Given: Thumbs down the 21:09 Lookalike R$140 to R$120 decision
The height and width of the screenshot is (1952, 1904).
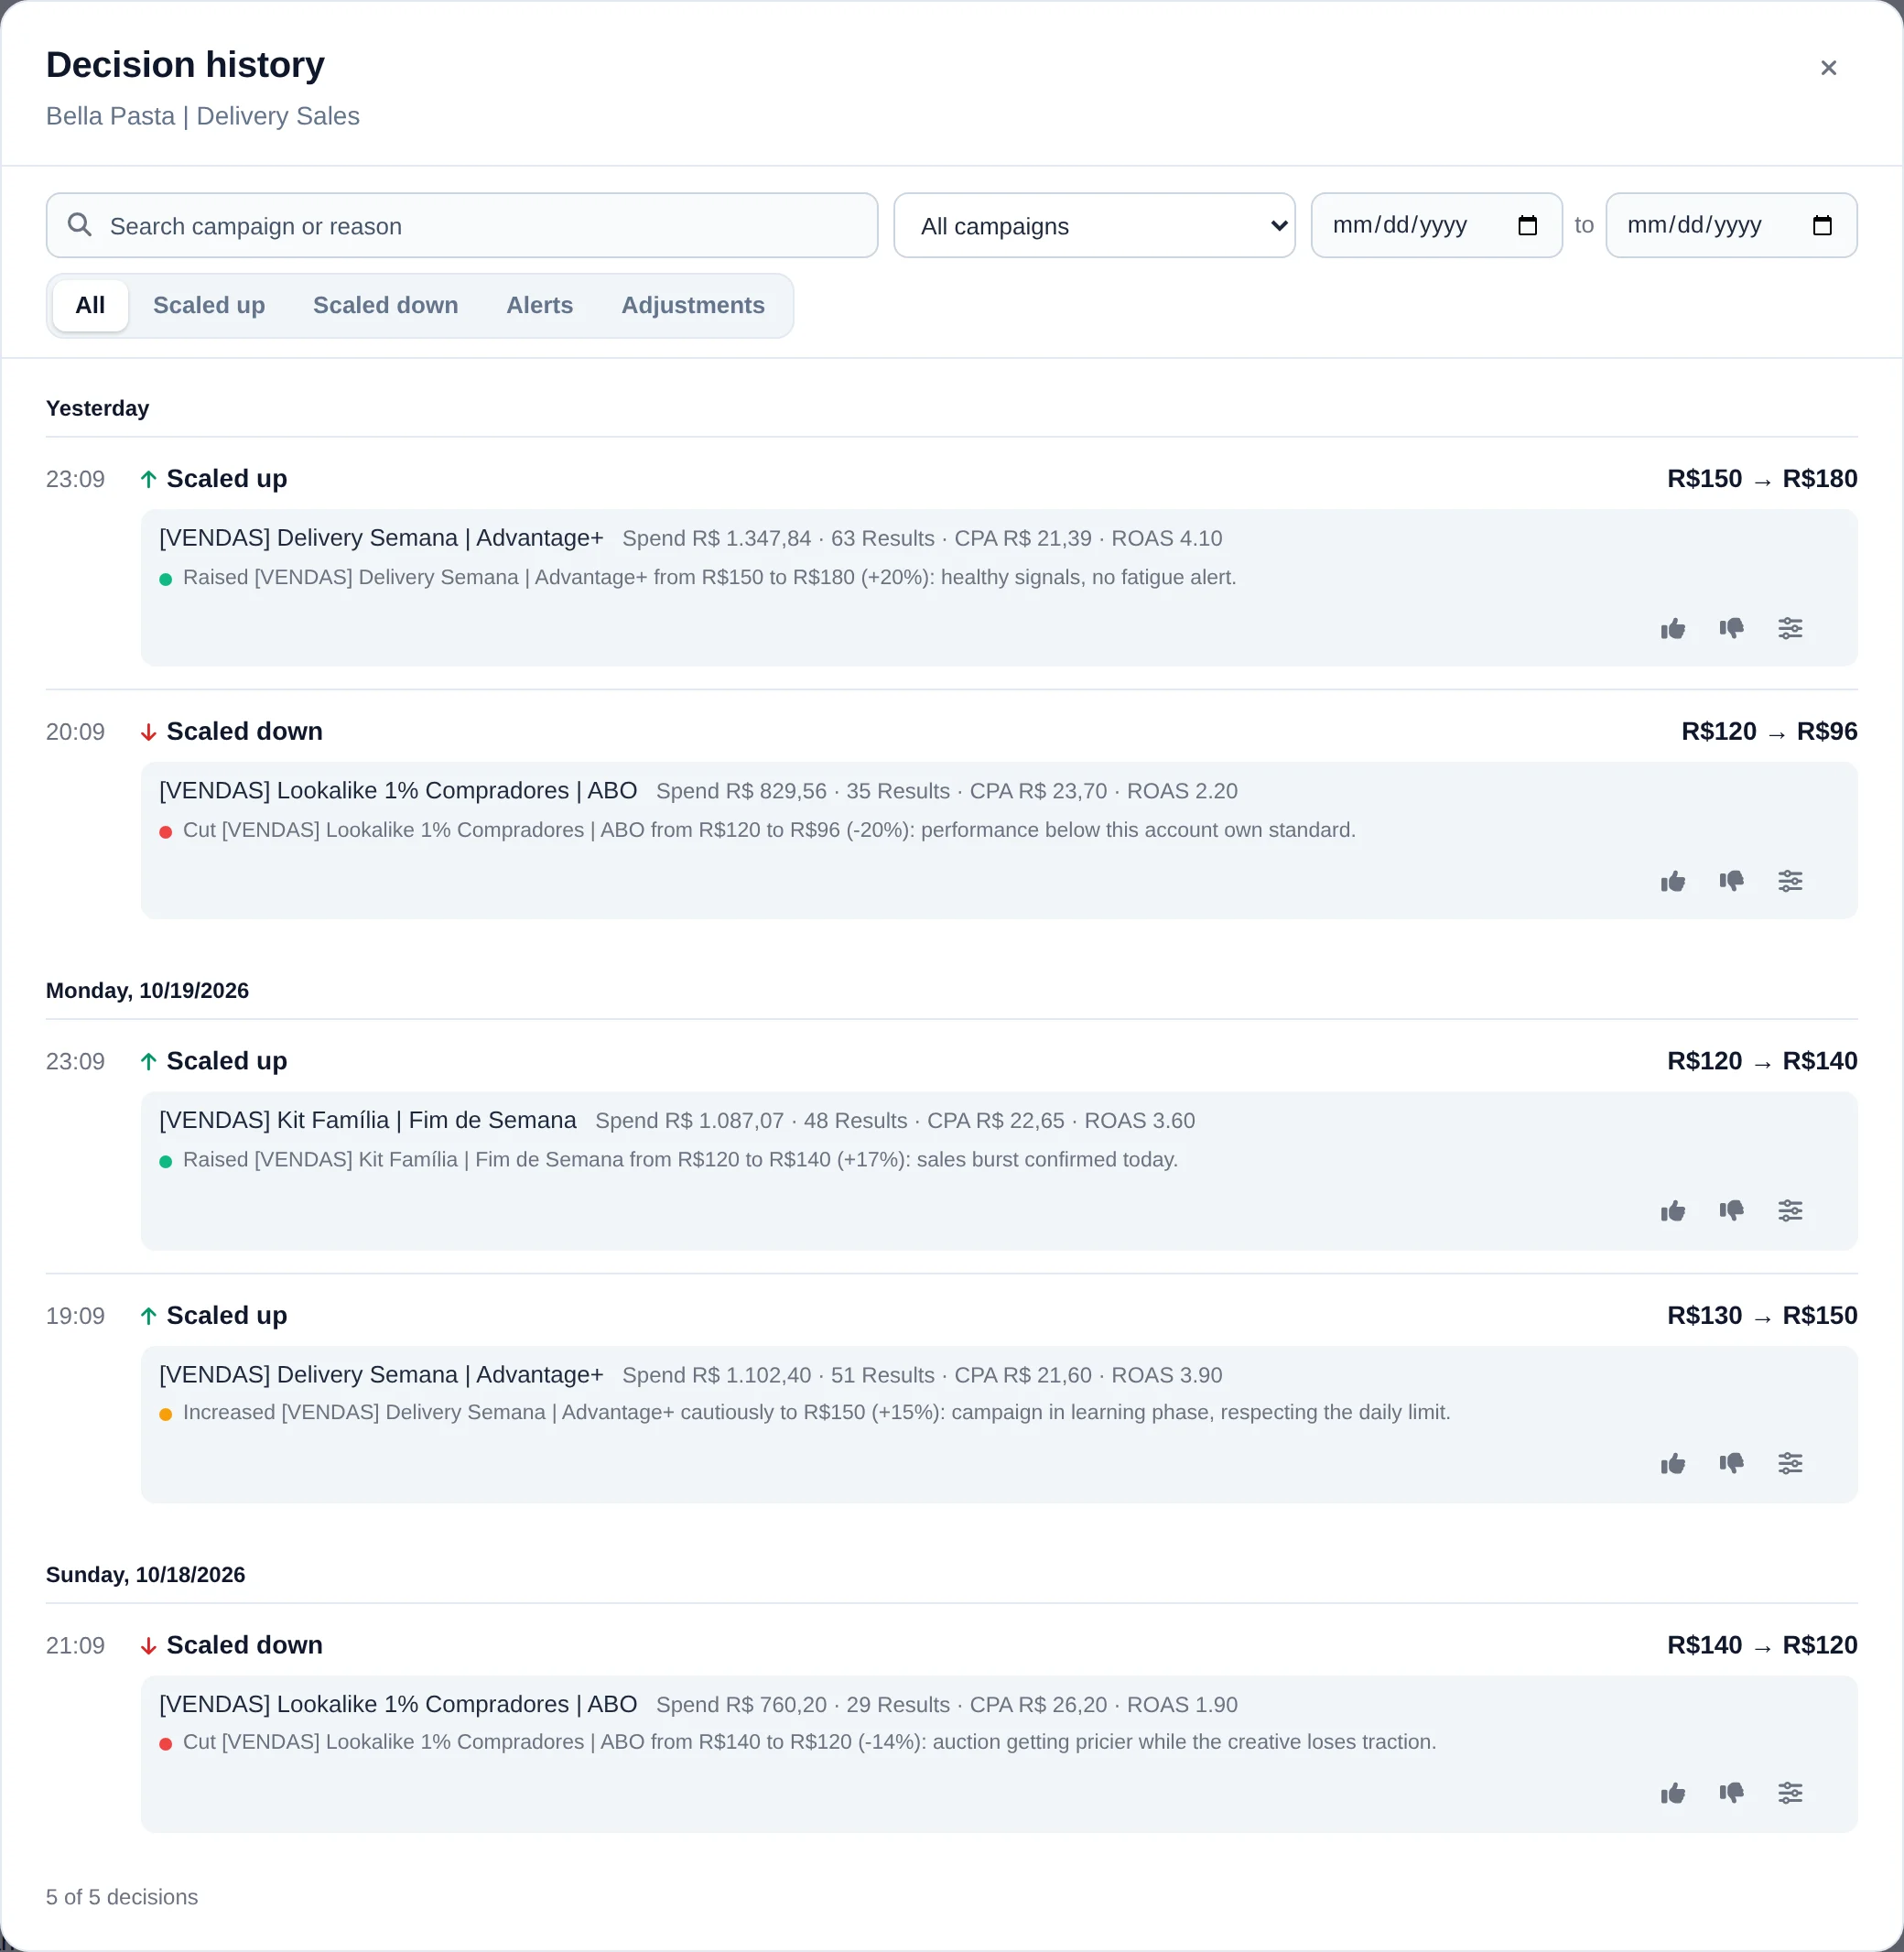Looking at the screenshot, I should (x=1731, y=1793).
